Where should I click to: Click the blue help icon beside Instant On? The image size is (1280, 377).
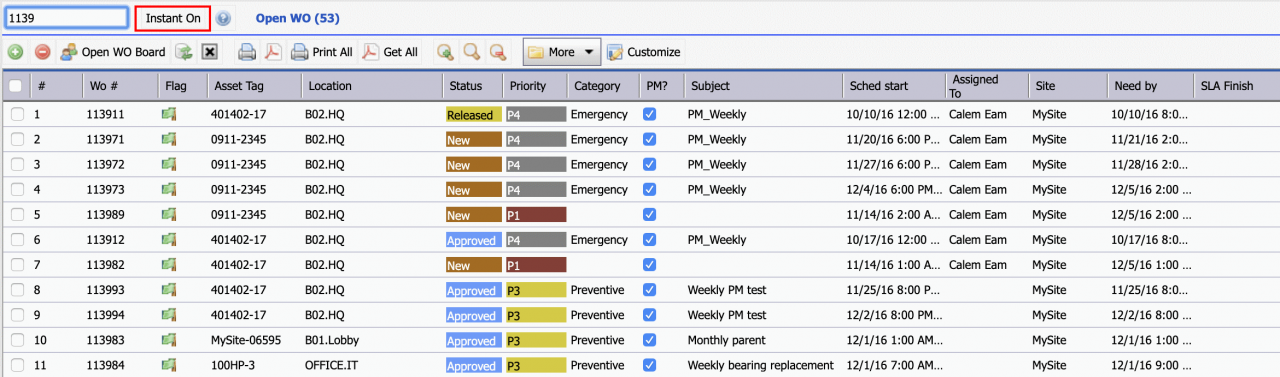tap(223, 18)
